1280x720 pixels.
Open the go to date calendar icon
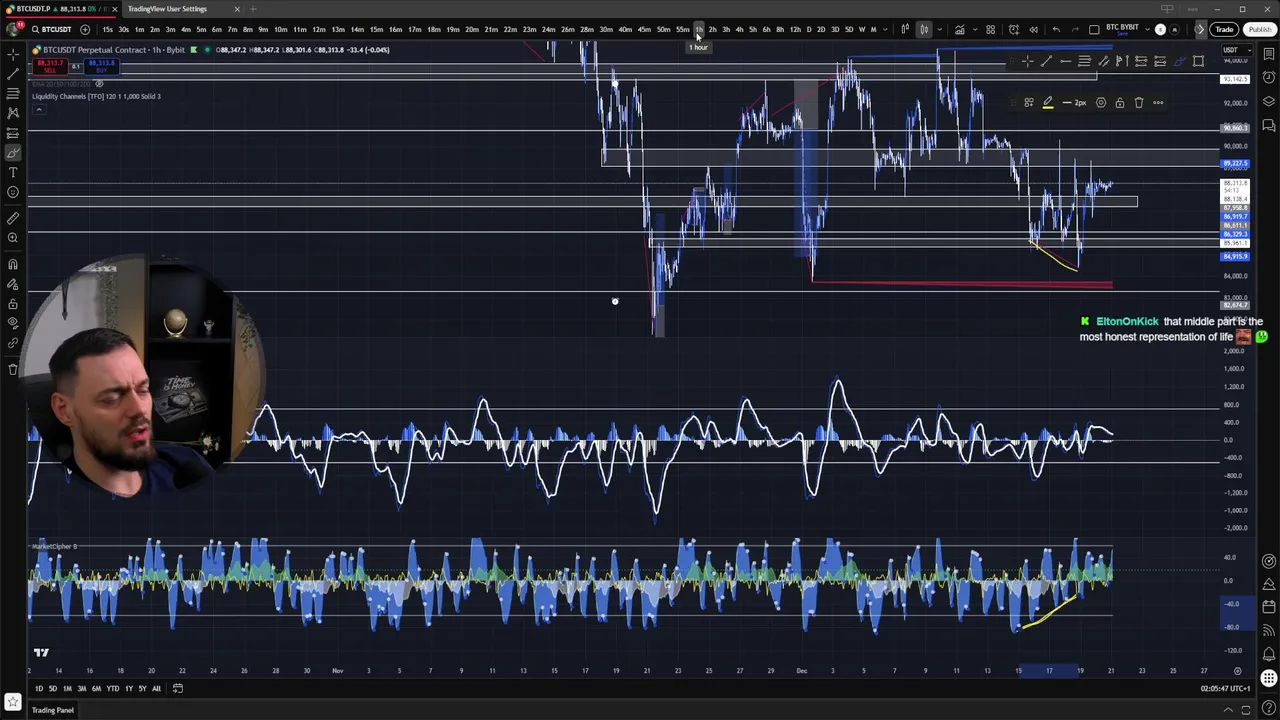[178, 688]
